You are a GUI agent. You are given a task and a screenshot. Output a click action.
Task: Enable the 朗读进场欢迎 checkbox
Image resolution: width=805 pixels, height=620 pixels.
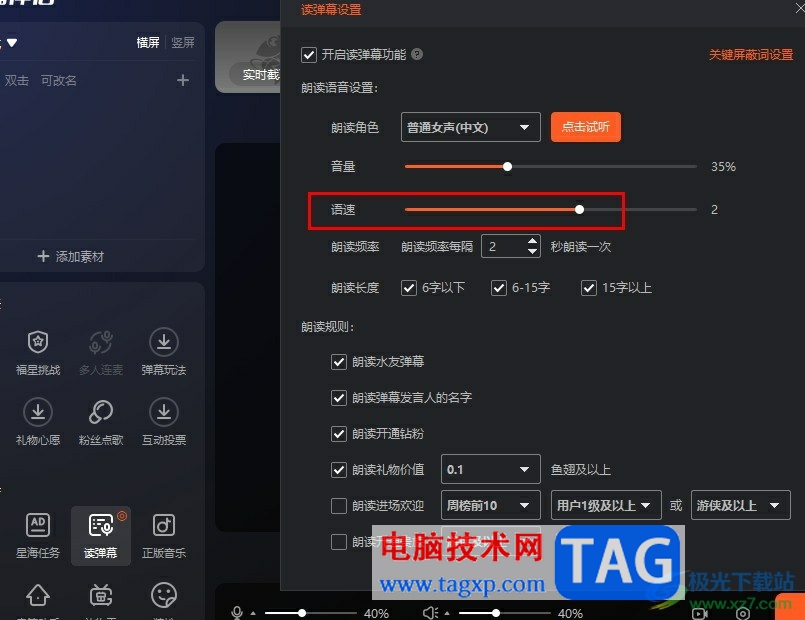[x=339, y=506]
